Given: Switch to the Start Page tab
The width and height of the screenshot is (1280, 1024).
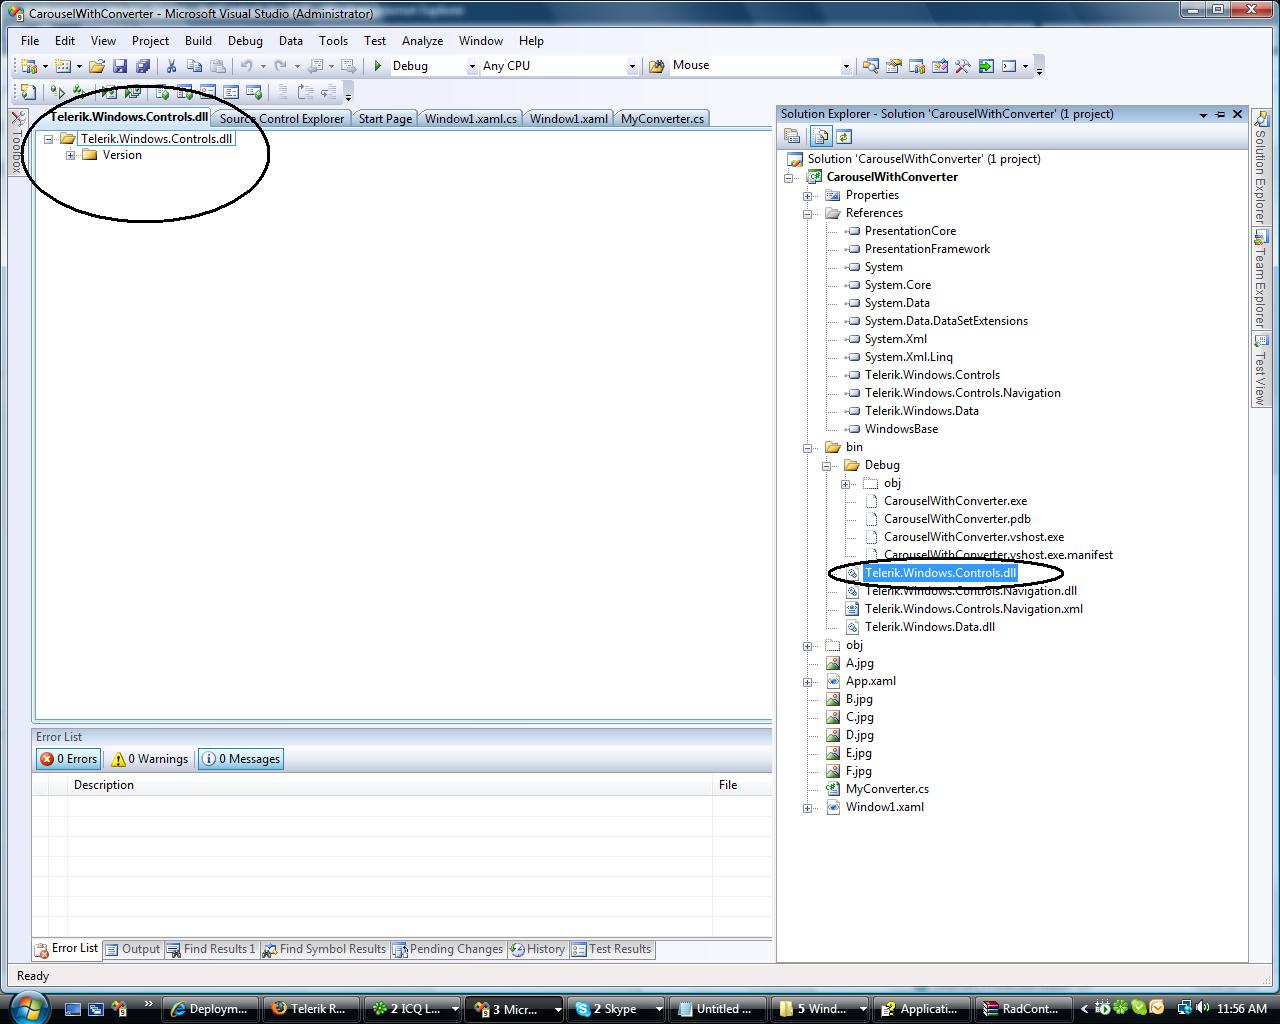Looking at the screenshot, I should [x=385, y=118].
